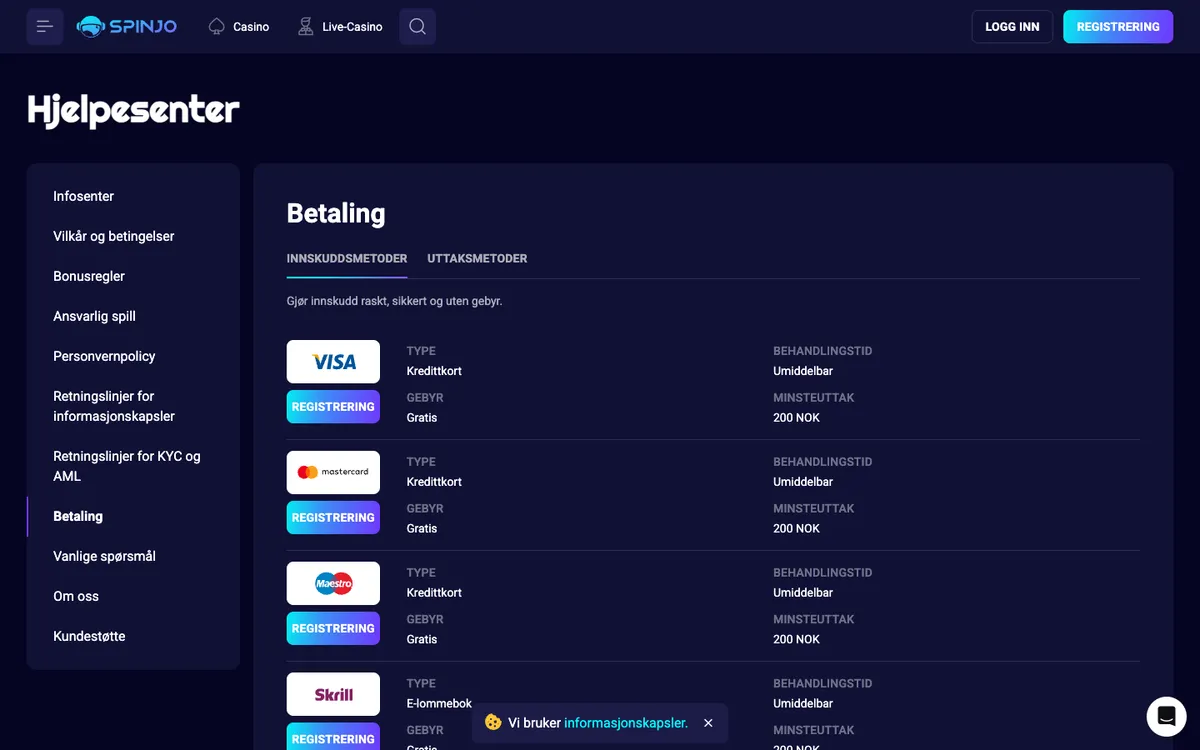Select Betaling in the sidebar
This screenshot has height=750, width=1200.
78,516
